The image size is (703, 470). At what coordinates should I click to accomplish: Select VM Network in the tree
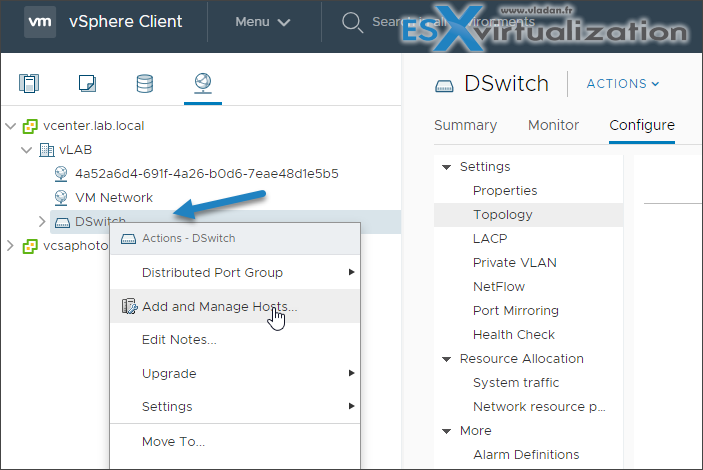[114, 198]
